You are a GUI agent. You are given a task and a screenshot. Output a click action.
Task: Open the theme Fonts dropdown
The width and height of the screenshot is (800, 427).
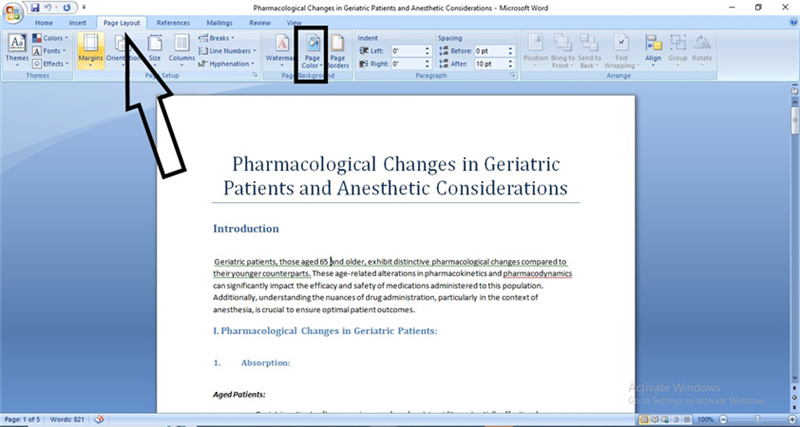pyautogui.click(x=49, y=51)
